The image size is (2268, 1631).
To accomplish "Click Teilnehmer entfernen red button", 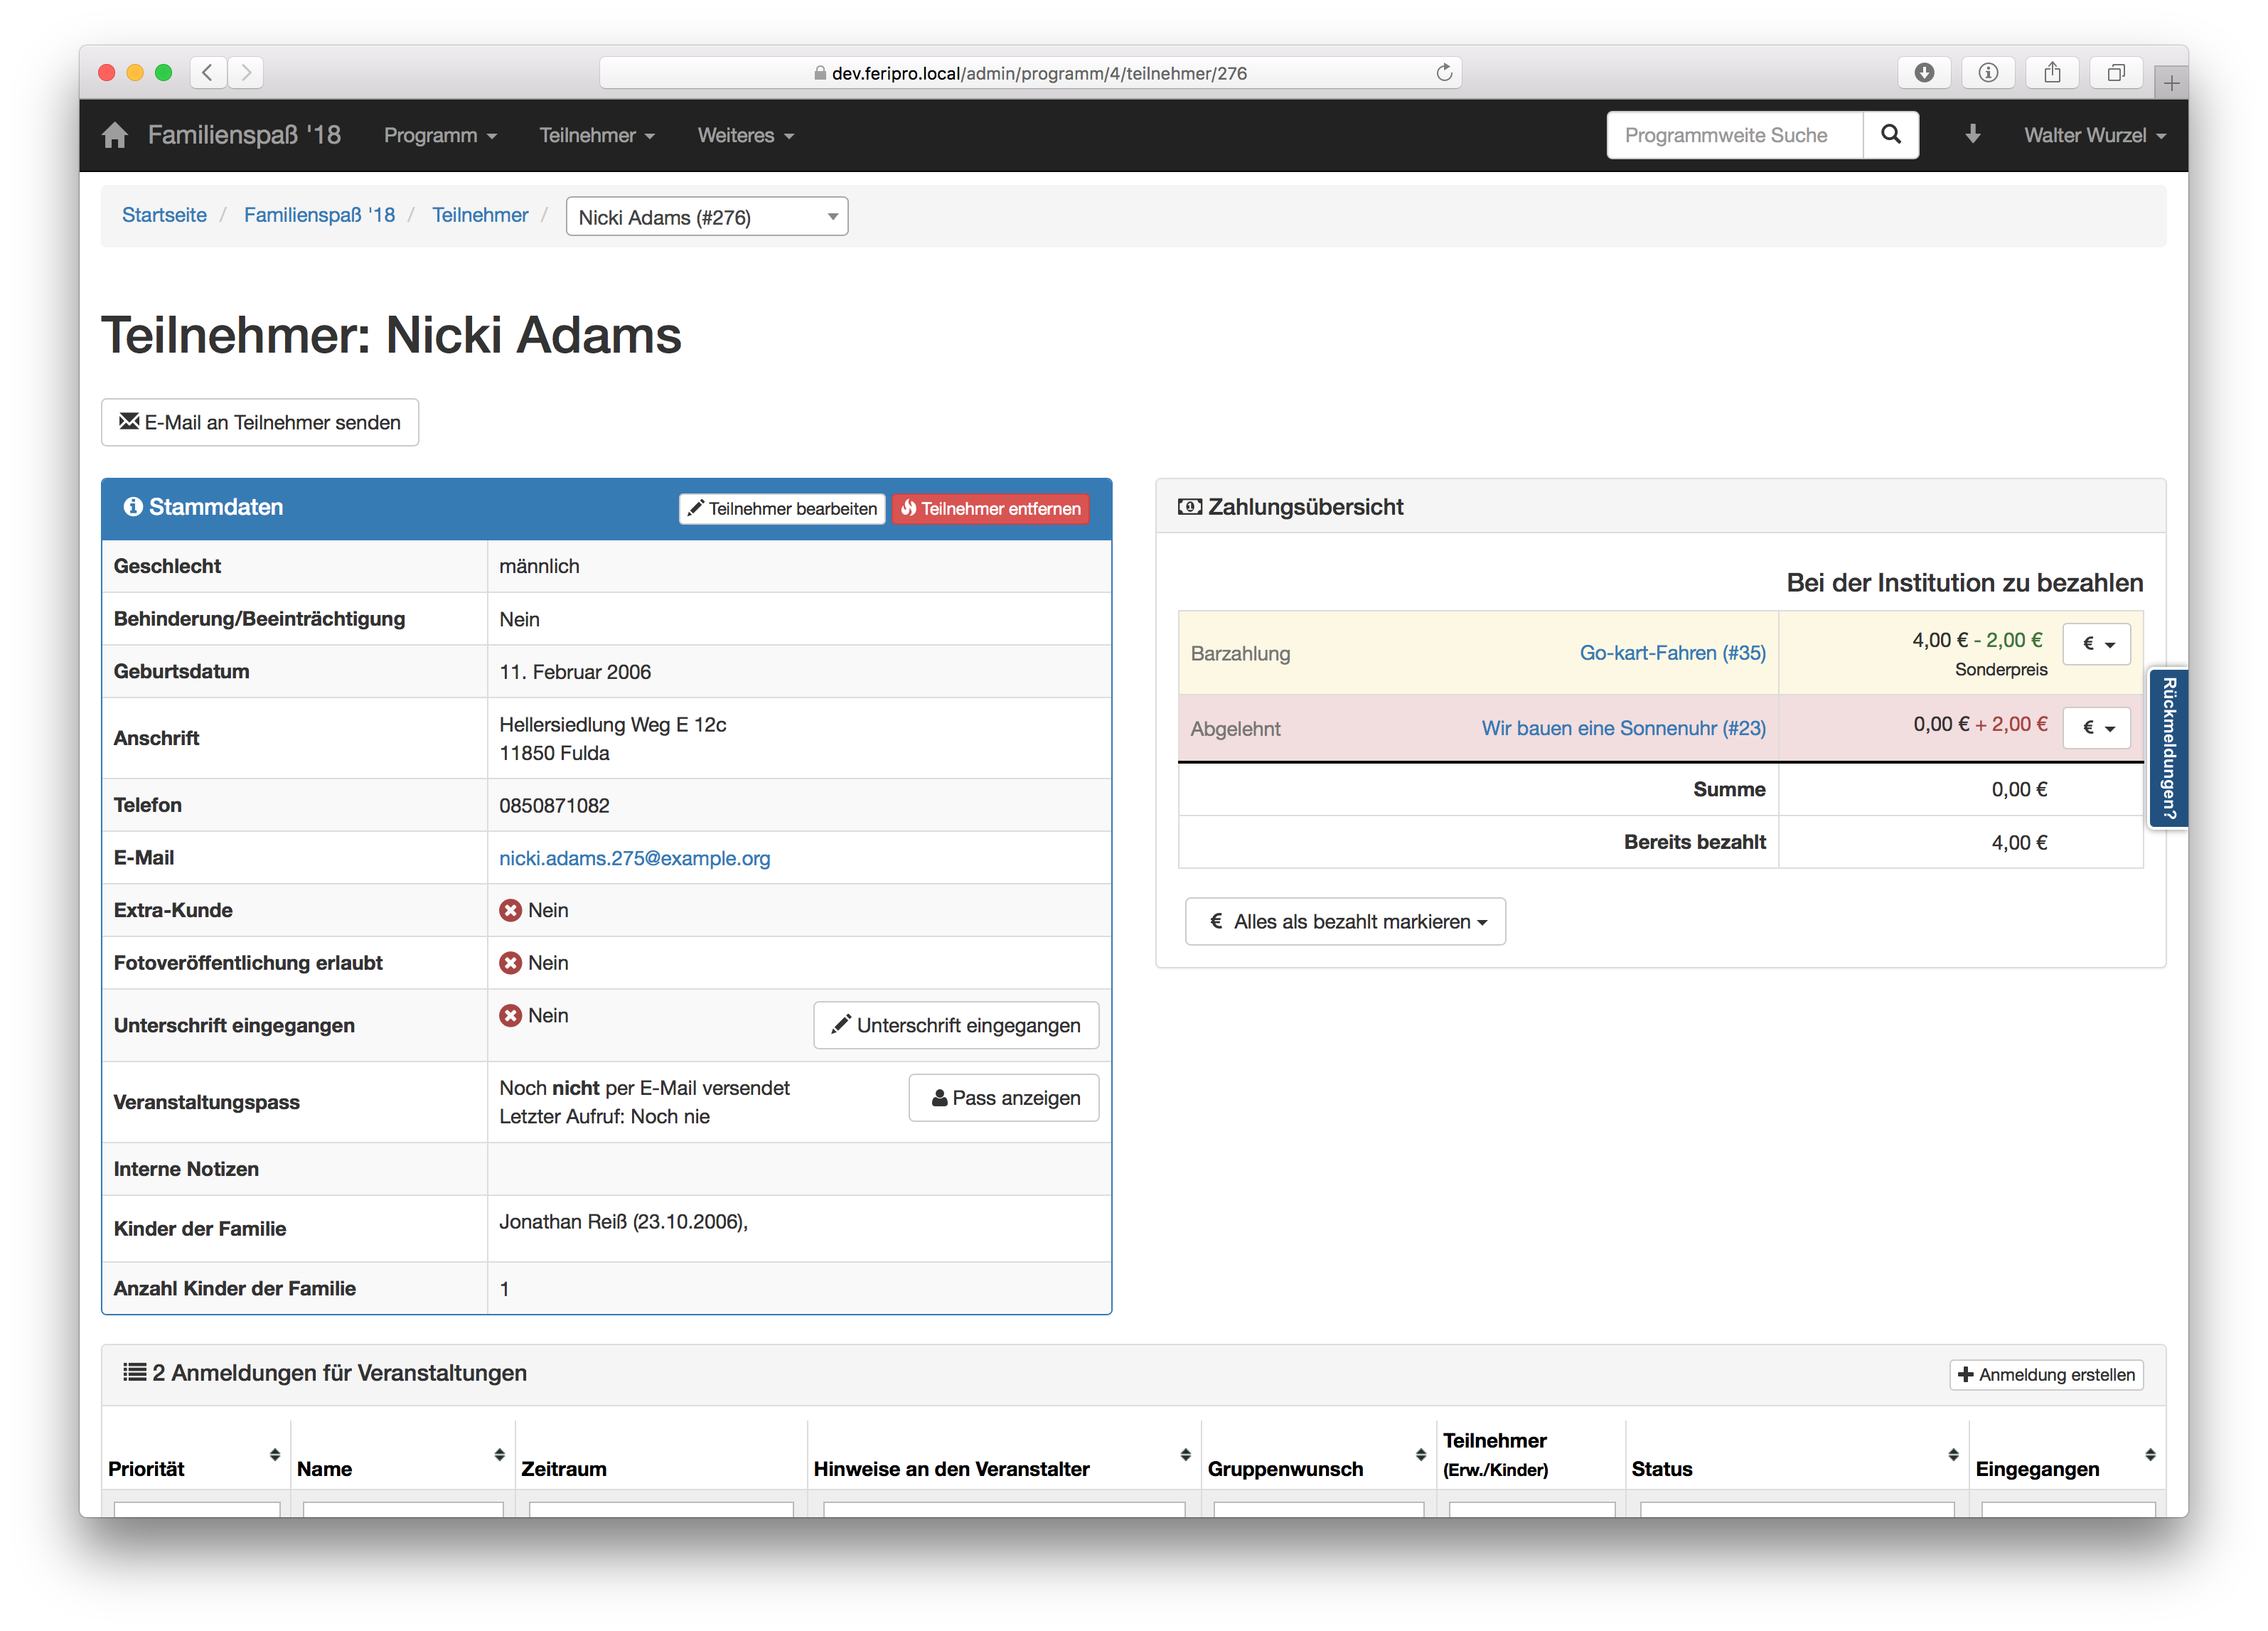I will [x=990, y=508].
